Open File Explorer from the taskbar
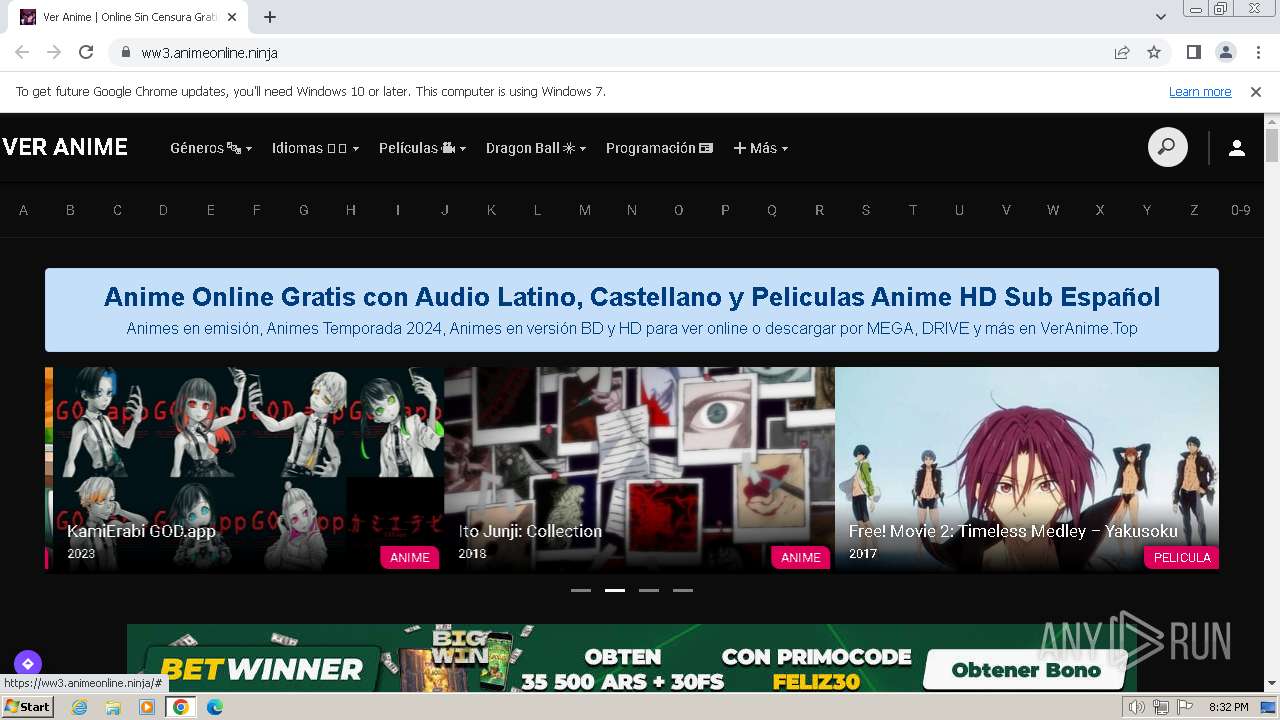1280x720 pixels. (113, 707)
